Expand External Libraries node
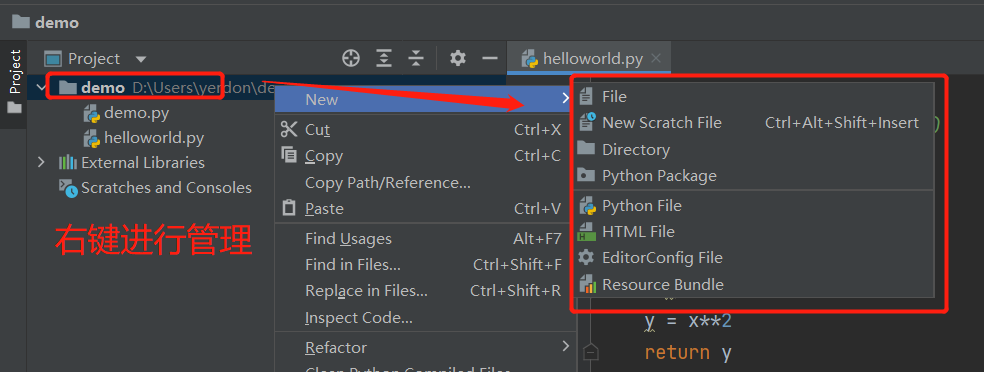This screenshot has height=372, width=984. click(42, 162)
